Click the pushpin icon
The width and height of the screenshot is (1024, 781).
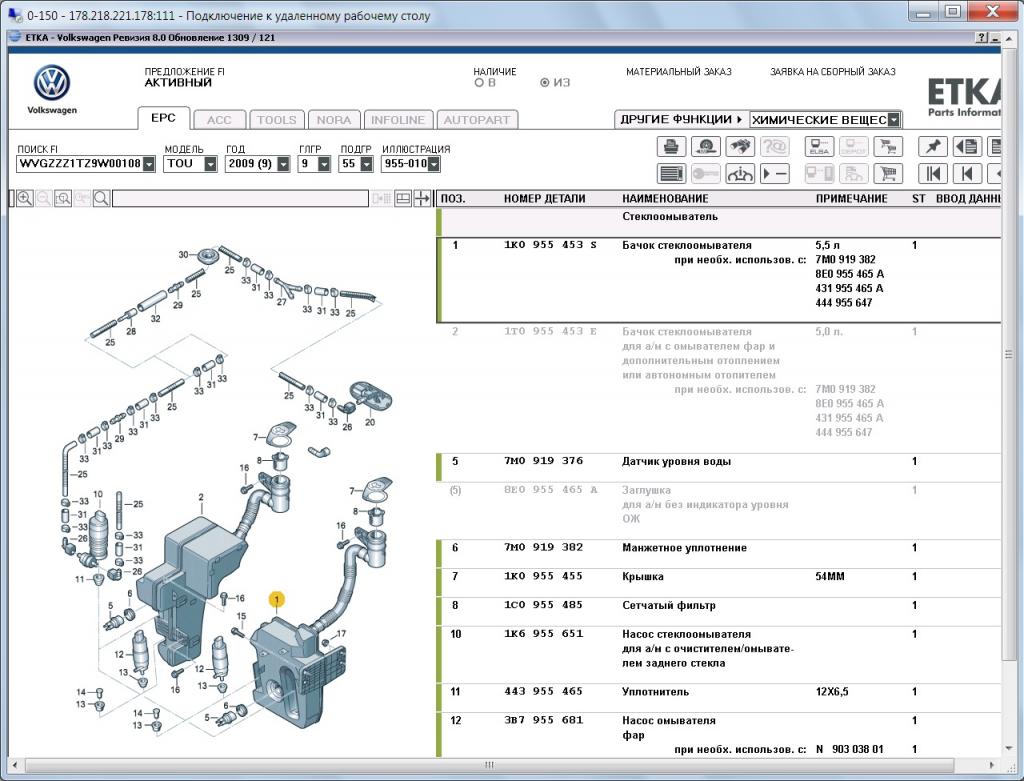pyautogui.click(x=933, y=147)
